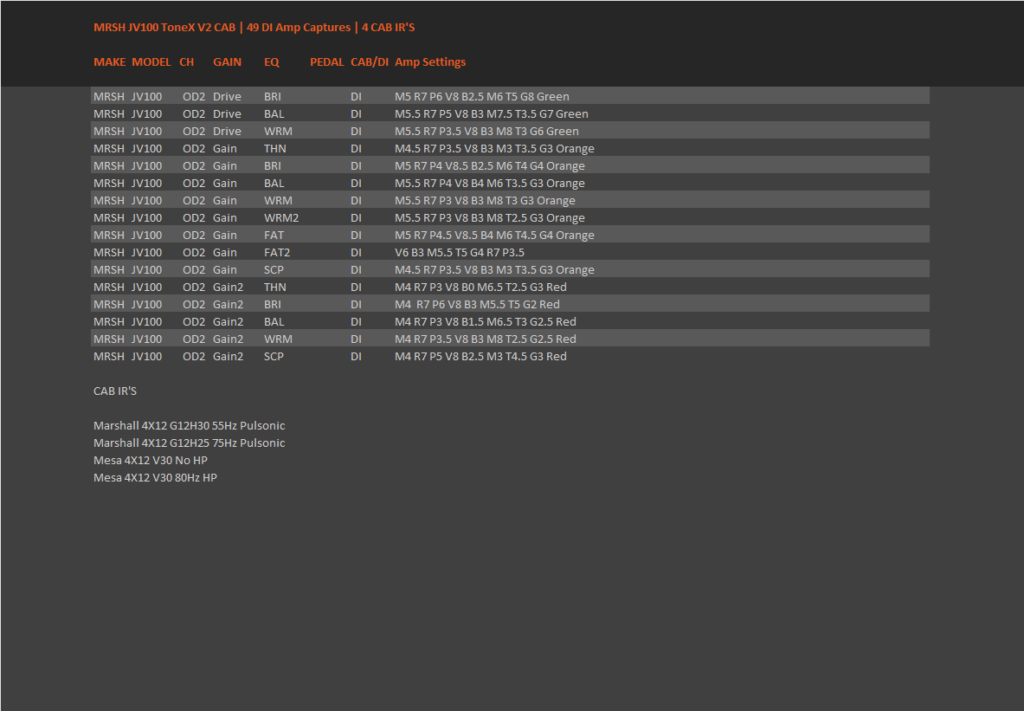Screen dimensions: 1024x711
Task: Click "M4 R7 P3 V8 B0 M6.5 T2.5 G3 Red"
Action: point(481,287)
